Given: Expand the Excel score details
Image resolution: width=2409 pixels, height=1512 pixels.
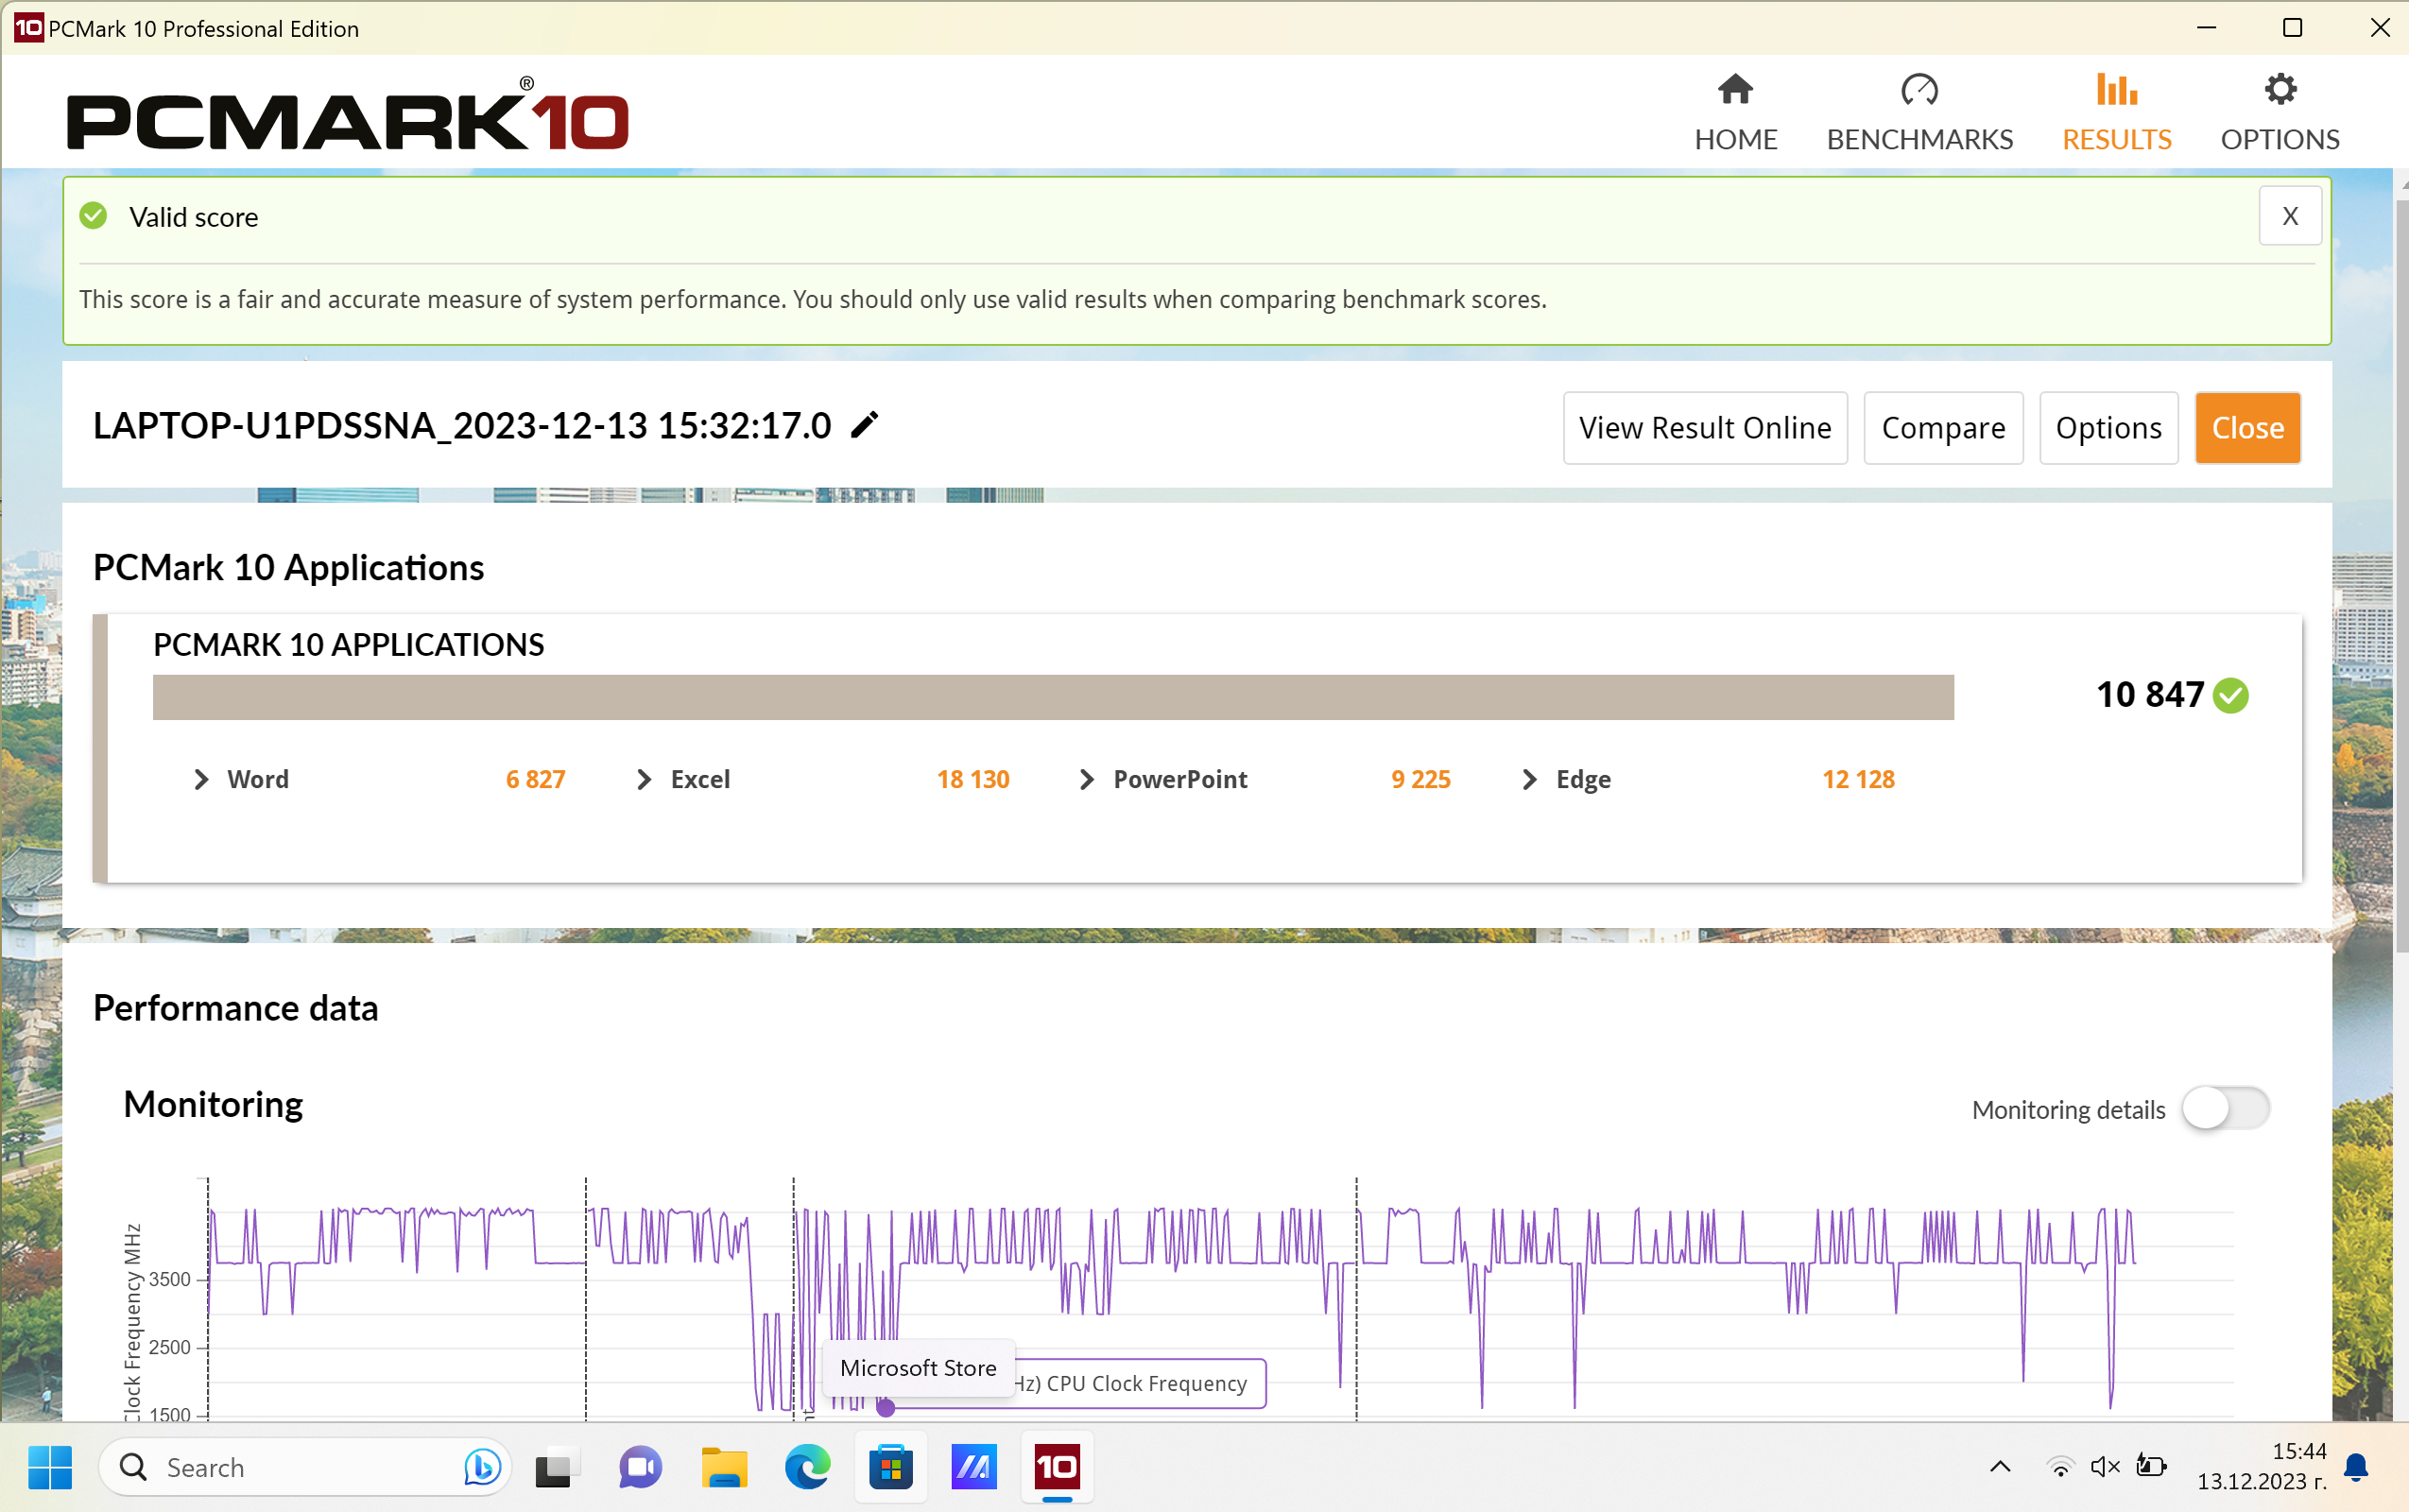Looking at the screenshot, I should coord(644,779).
